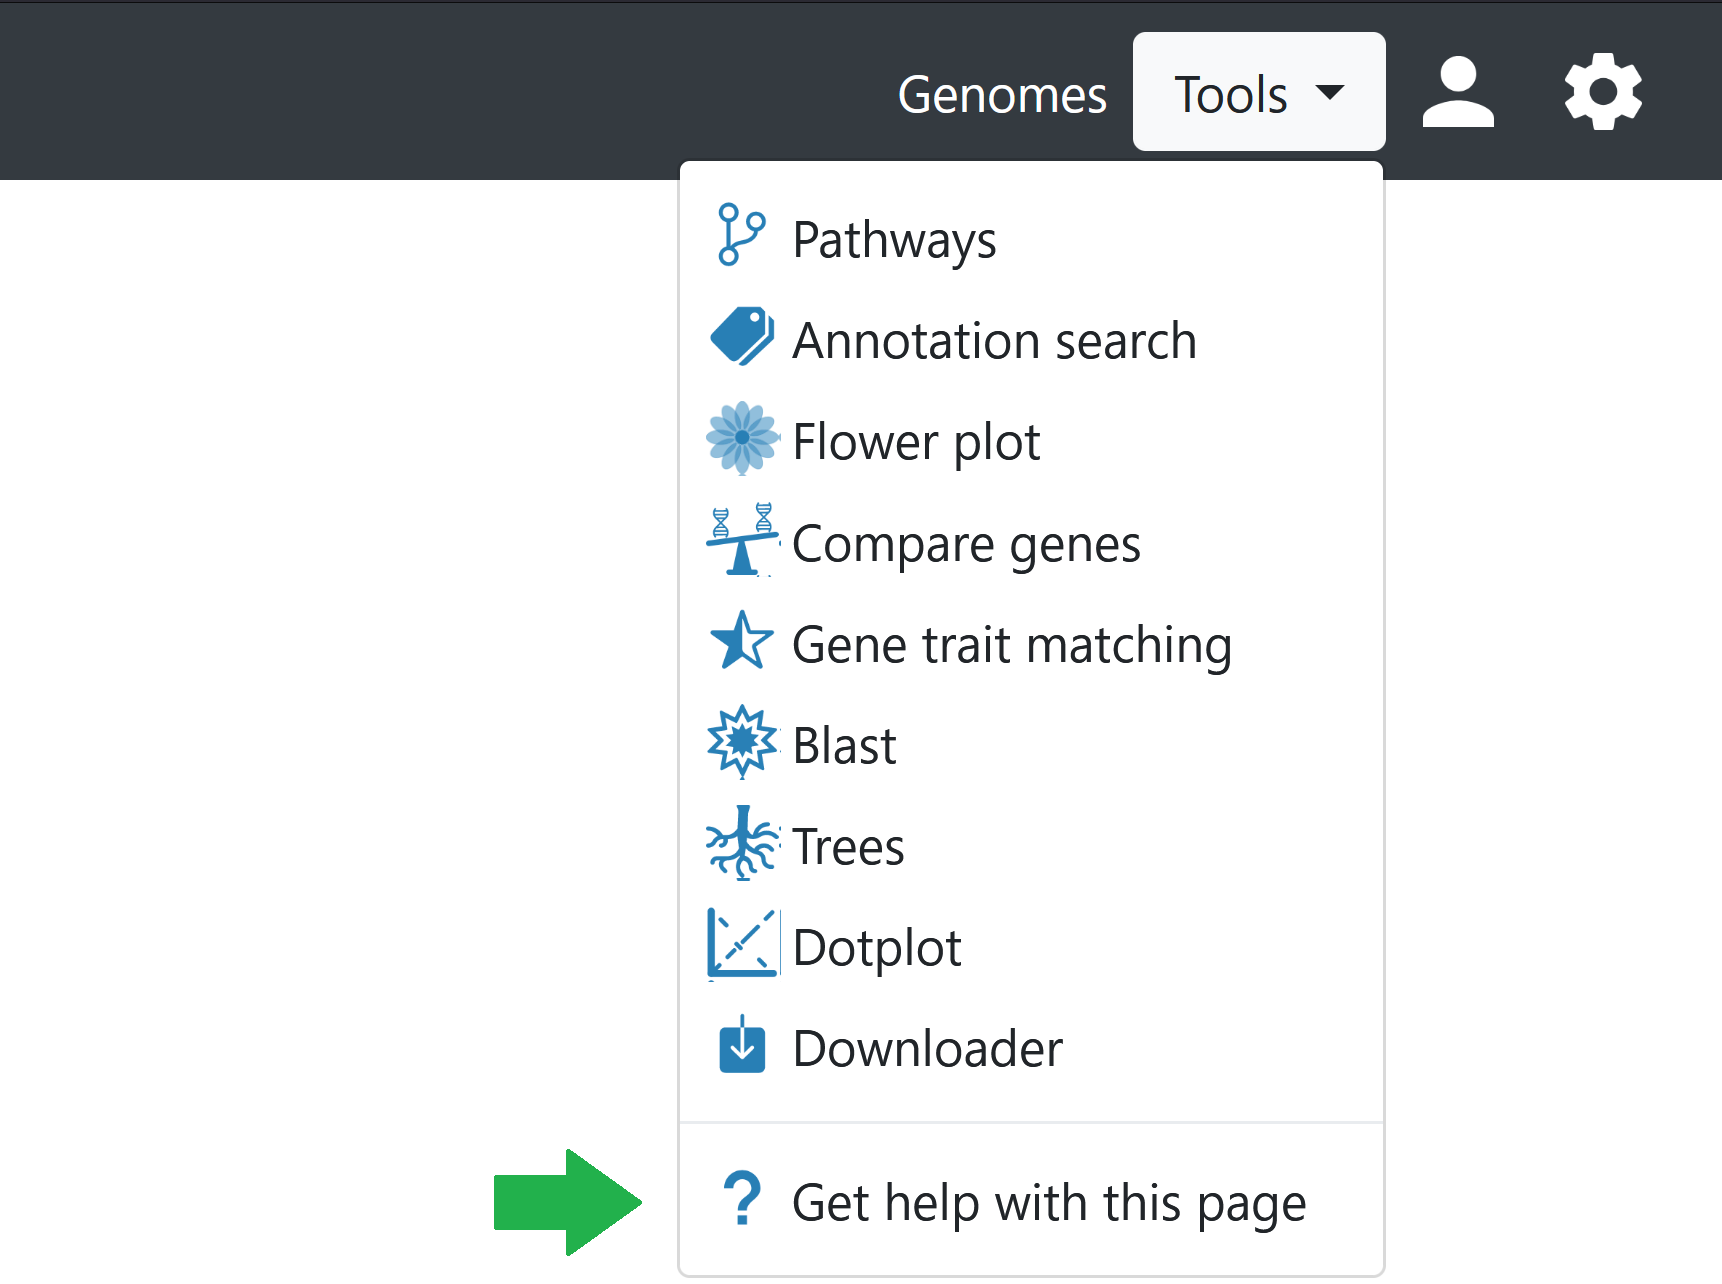Select the Downloader menu entry
This screenshot has height=1284, width=1722.
point(926,1049)
